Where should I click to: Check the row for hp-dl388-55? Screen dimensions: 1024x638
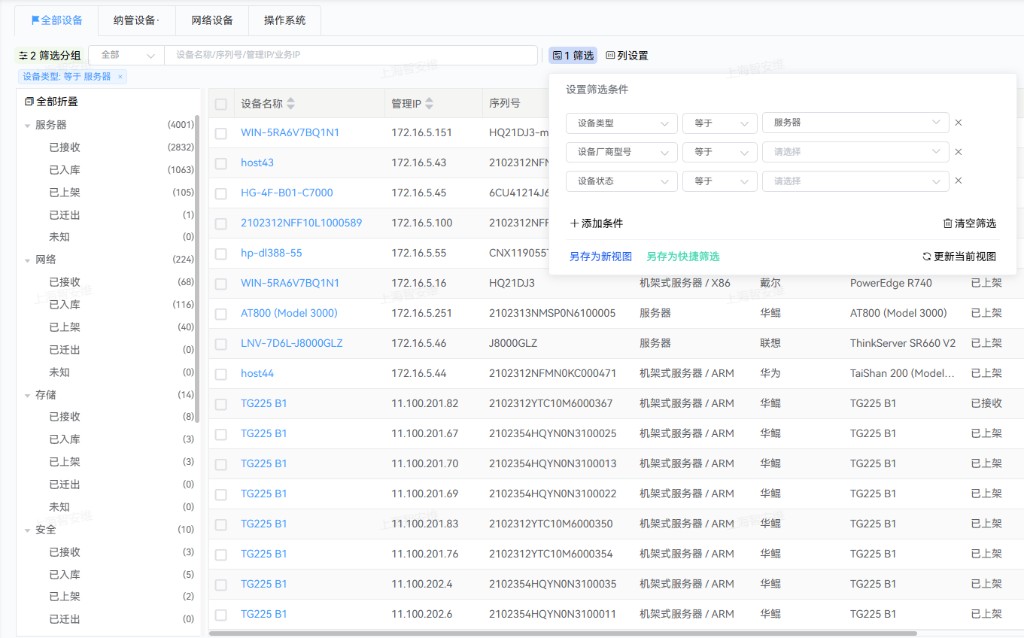221,253
